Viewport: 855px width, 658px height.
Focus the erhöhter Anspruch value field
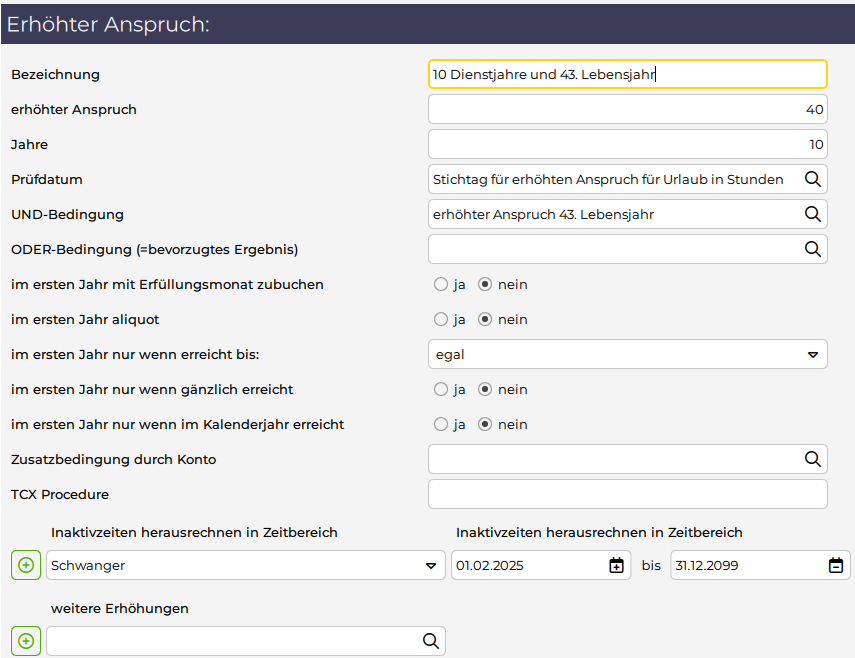click(x=627, y=109)
